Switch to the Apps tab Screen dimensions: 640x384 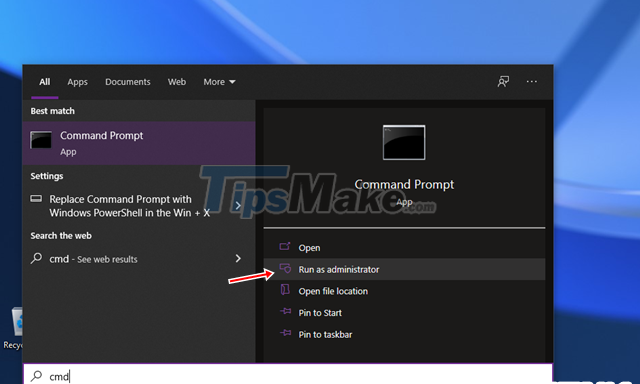tap(78, 82)
